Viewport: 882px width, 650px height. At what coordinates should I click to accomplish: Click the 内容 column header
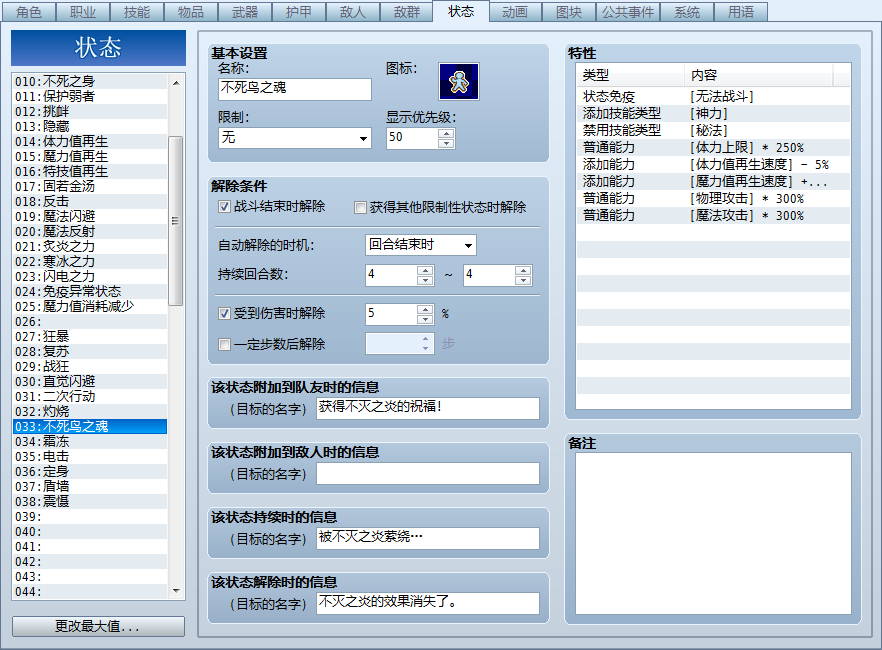point(758,75)
